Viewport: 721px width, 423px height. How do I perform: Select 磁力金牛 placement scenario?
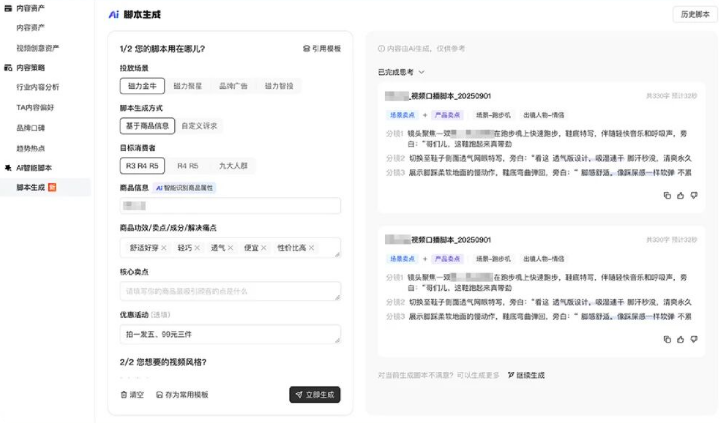(142, 86)
